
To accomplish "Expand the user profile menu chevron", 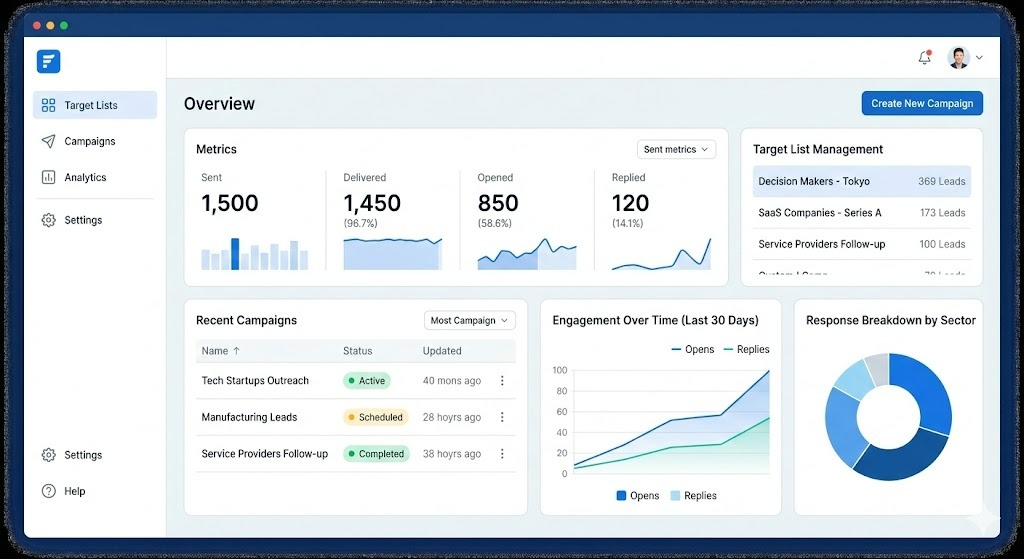I will [x=979, y=58].
